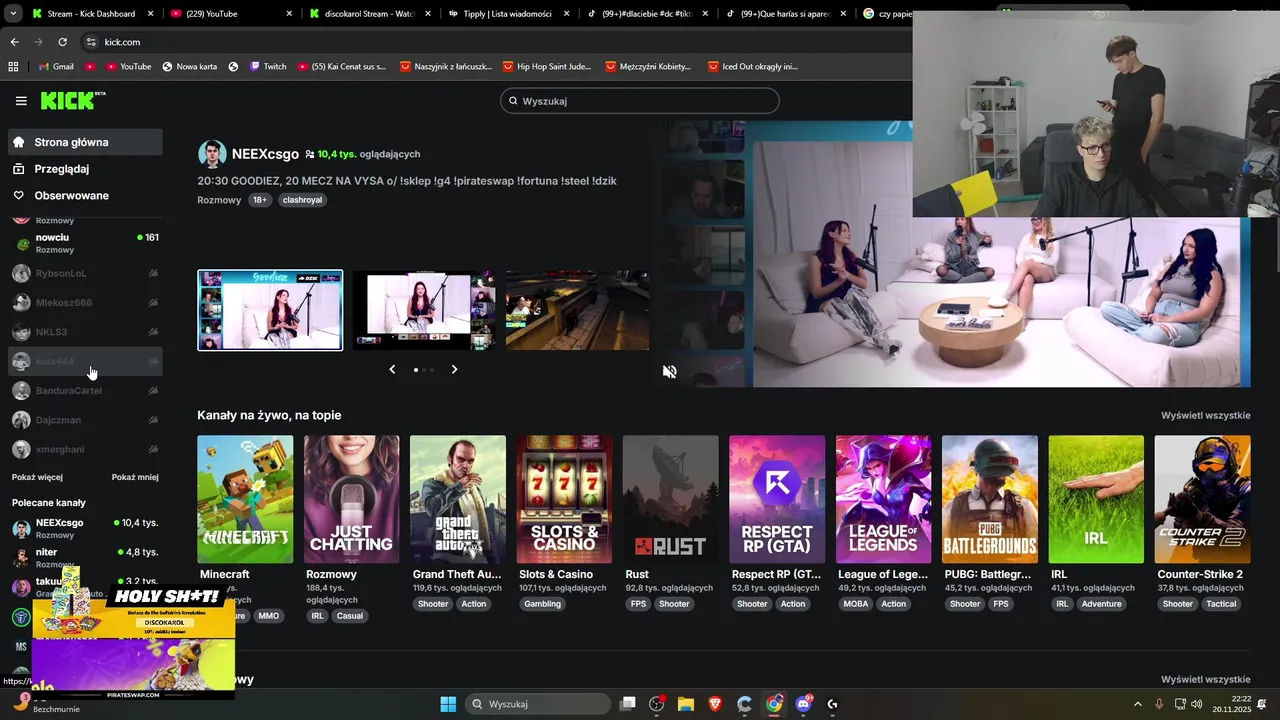The height and width of the screenshot is (720, 1280).
Task: Open the League of Legends category card
Action: [884, 499]
